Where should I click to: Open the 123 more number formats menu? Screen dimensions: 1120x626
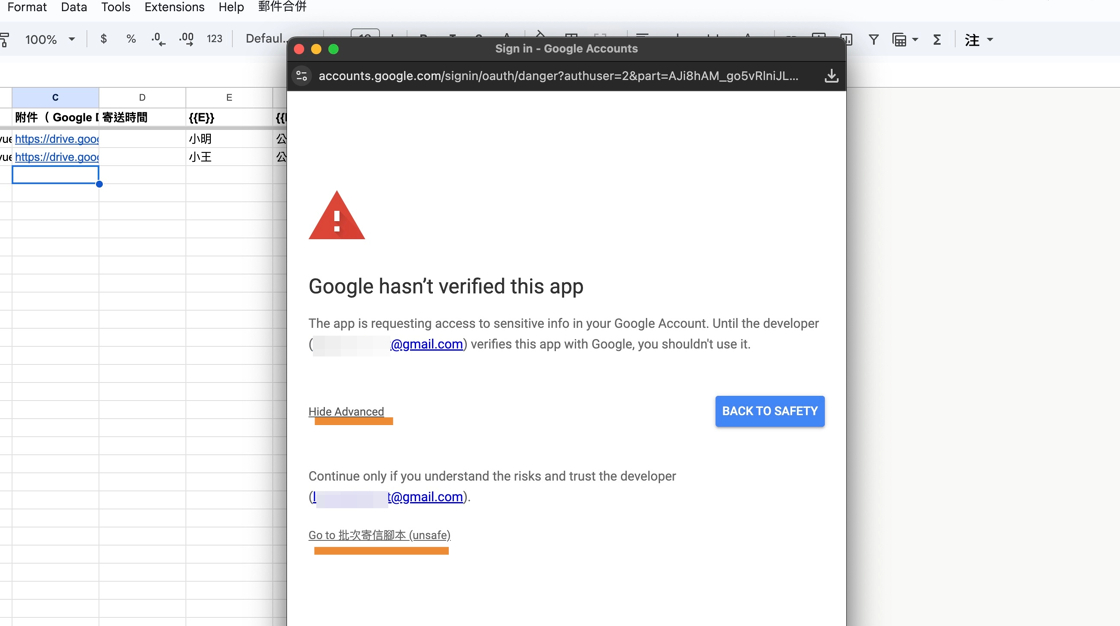[x=214, y=39]
